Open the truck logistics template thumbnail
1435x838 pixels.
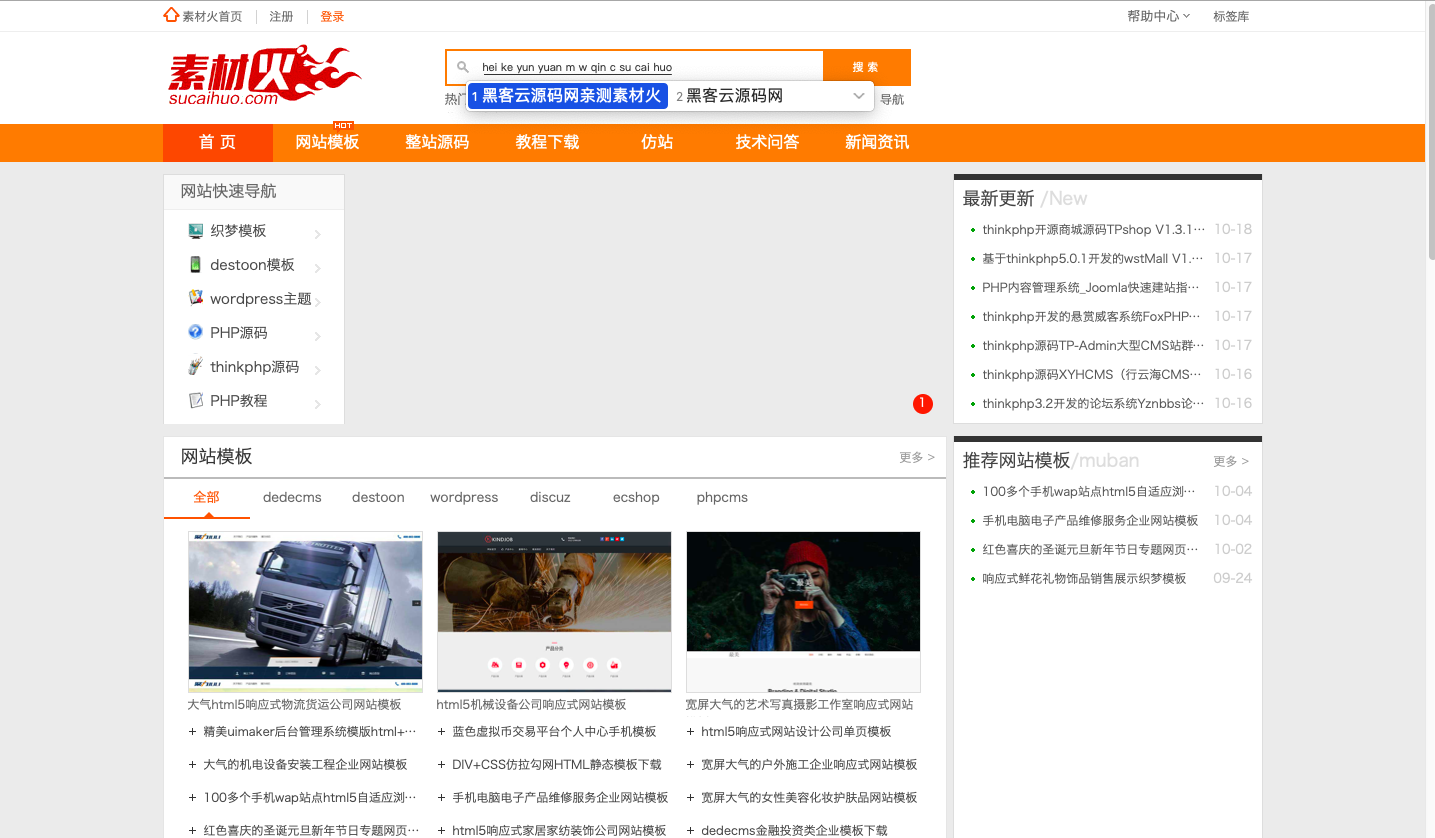click(x=305, y=611)
